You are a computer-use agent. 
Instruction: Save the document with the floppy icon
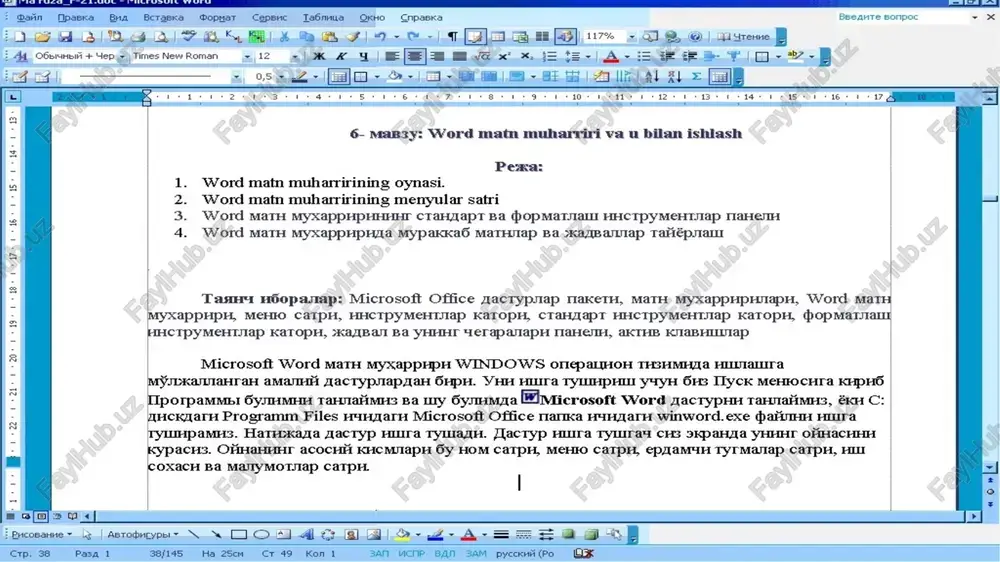click(x=65, y=37)
